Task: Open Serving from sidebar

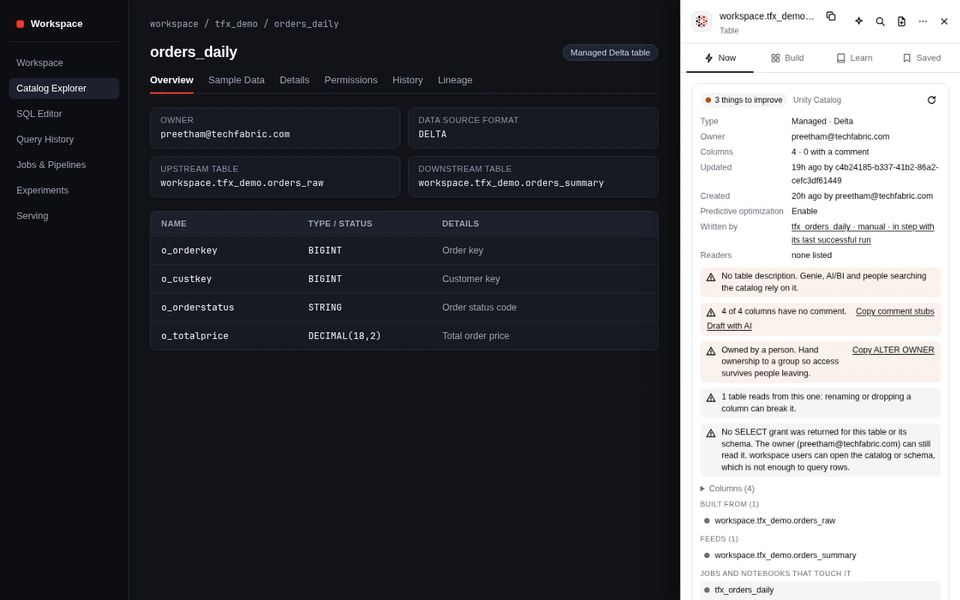Action: pos(64,216)
